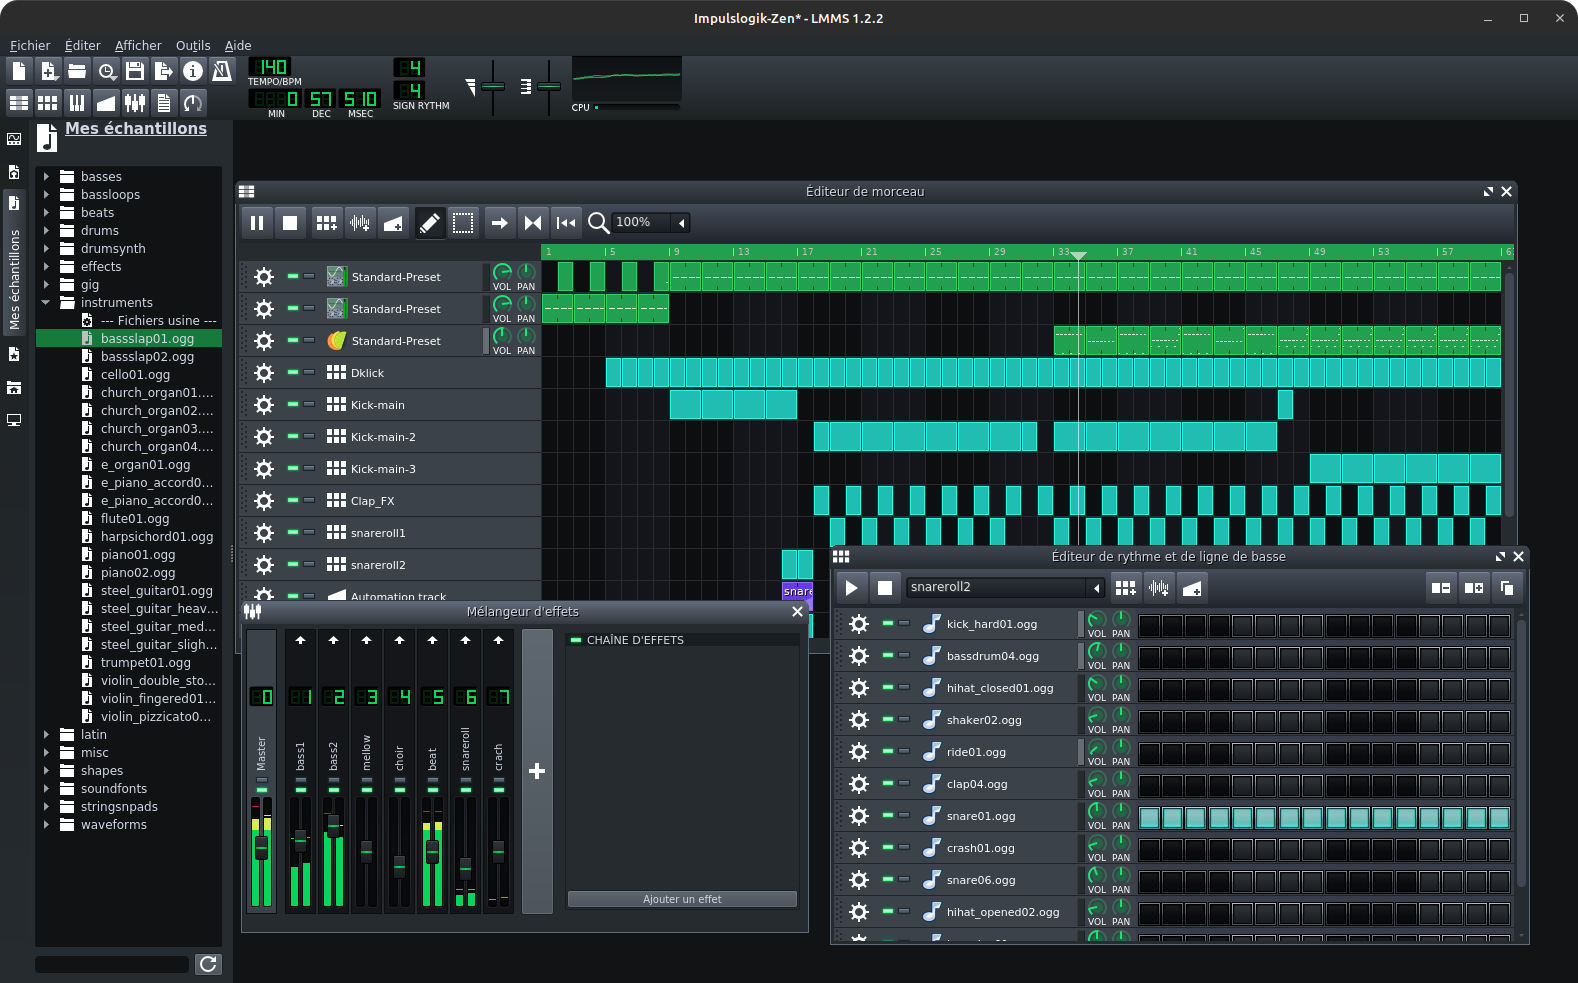Show the FX mixer from main toolbar
This screenshot has width=1578, height=983.
pyautogui.click(x=135, y=103)
